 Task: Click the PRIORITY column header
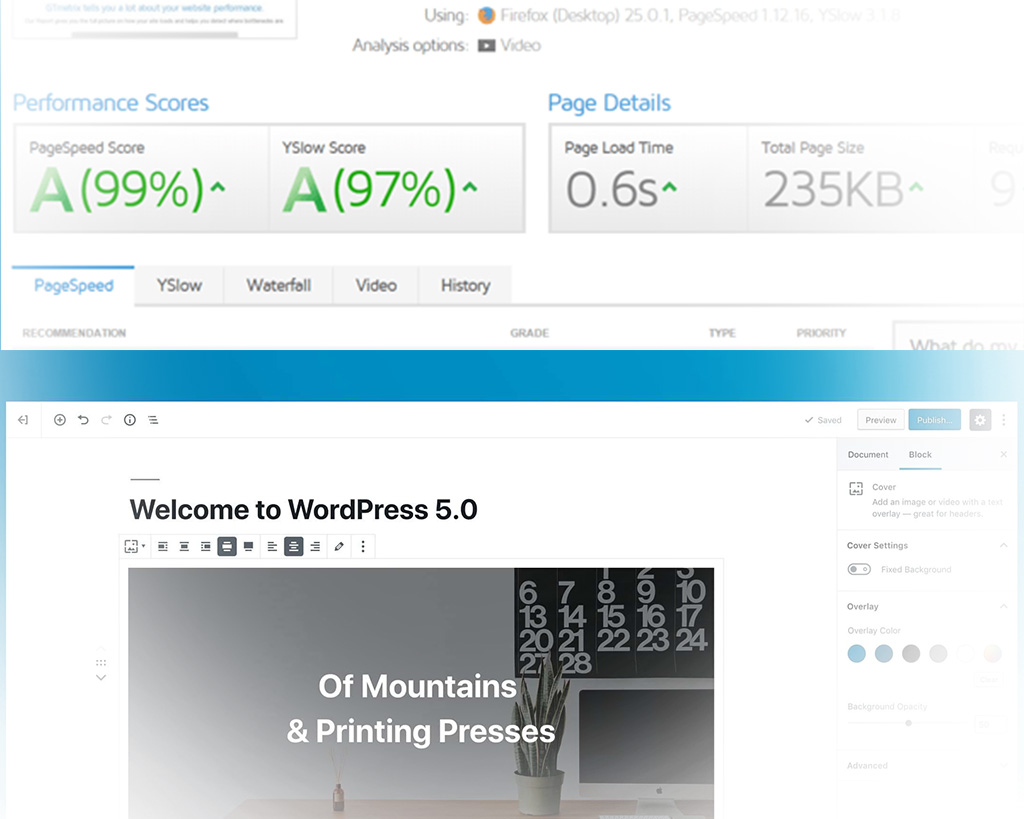coord(821,333)
